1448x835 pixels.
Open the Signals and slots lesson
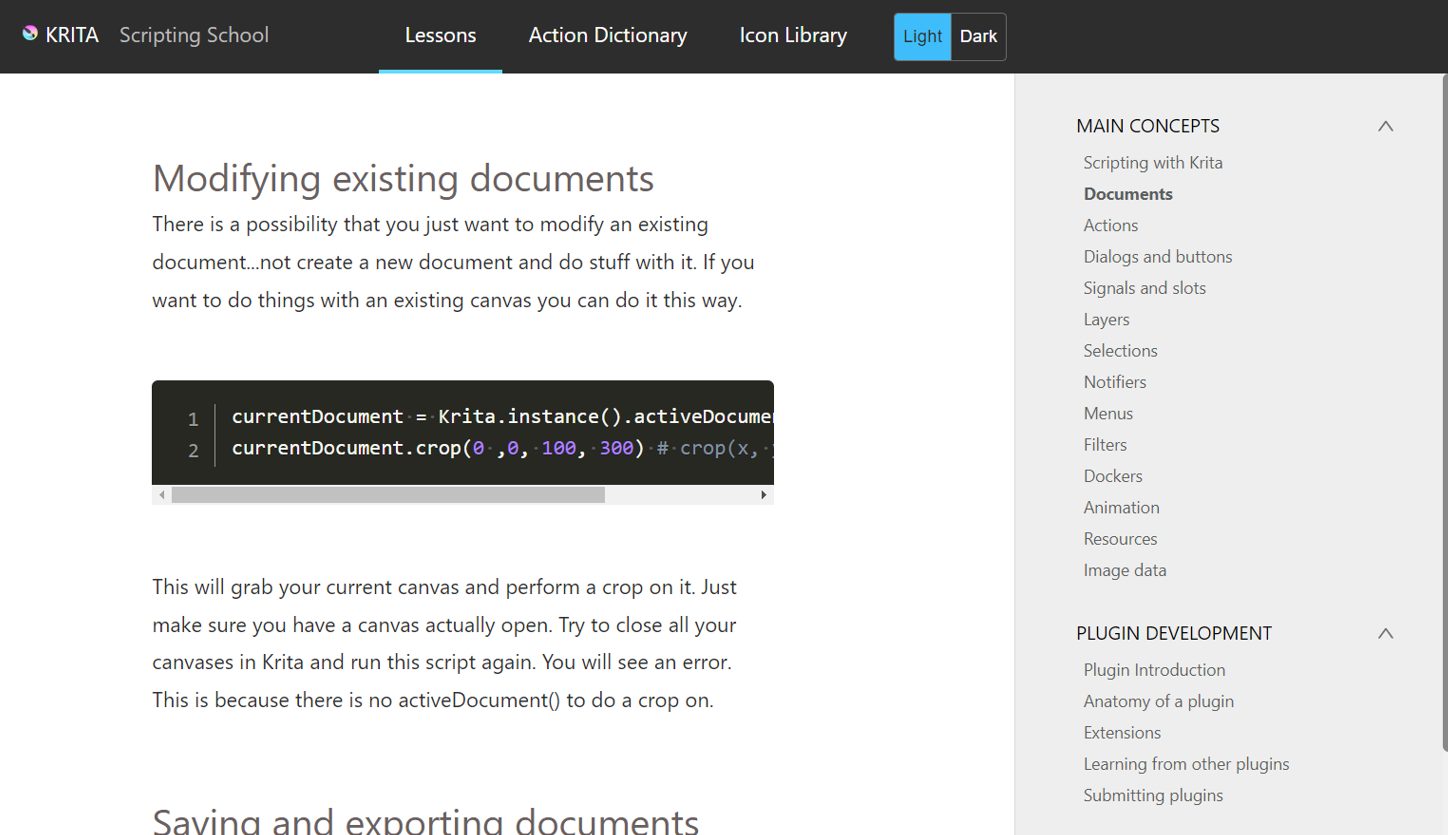[1144, 288]
